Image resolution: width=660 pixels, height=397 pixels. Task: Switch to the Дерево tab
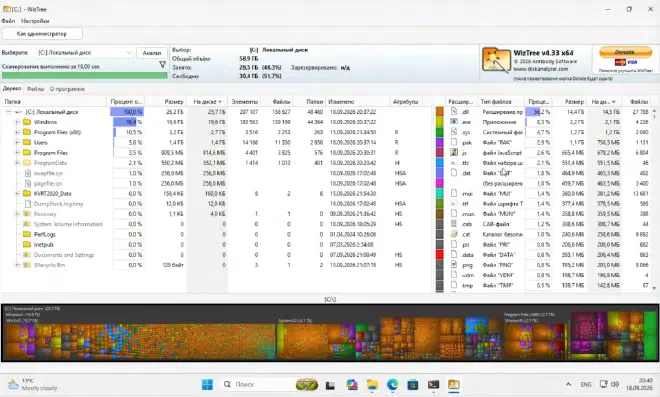[x=12, y=89]
